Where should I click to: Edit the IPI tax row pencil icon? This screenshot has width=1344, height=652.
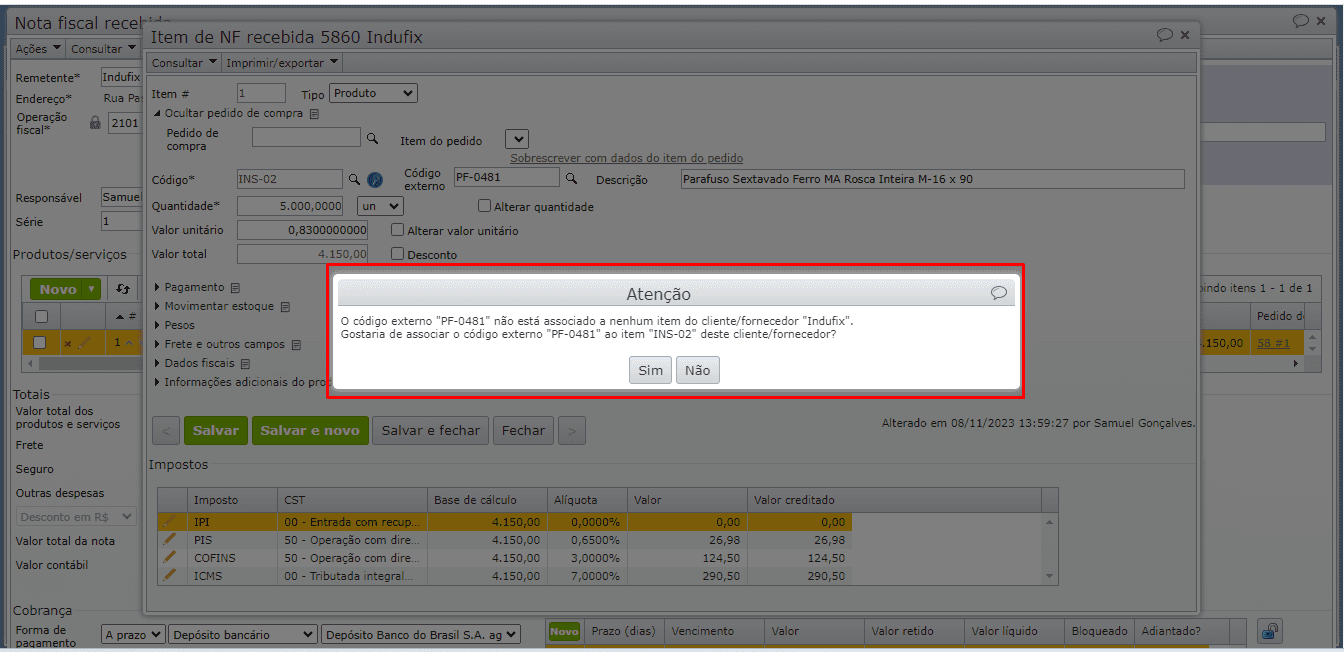(170, 521)
